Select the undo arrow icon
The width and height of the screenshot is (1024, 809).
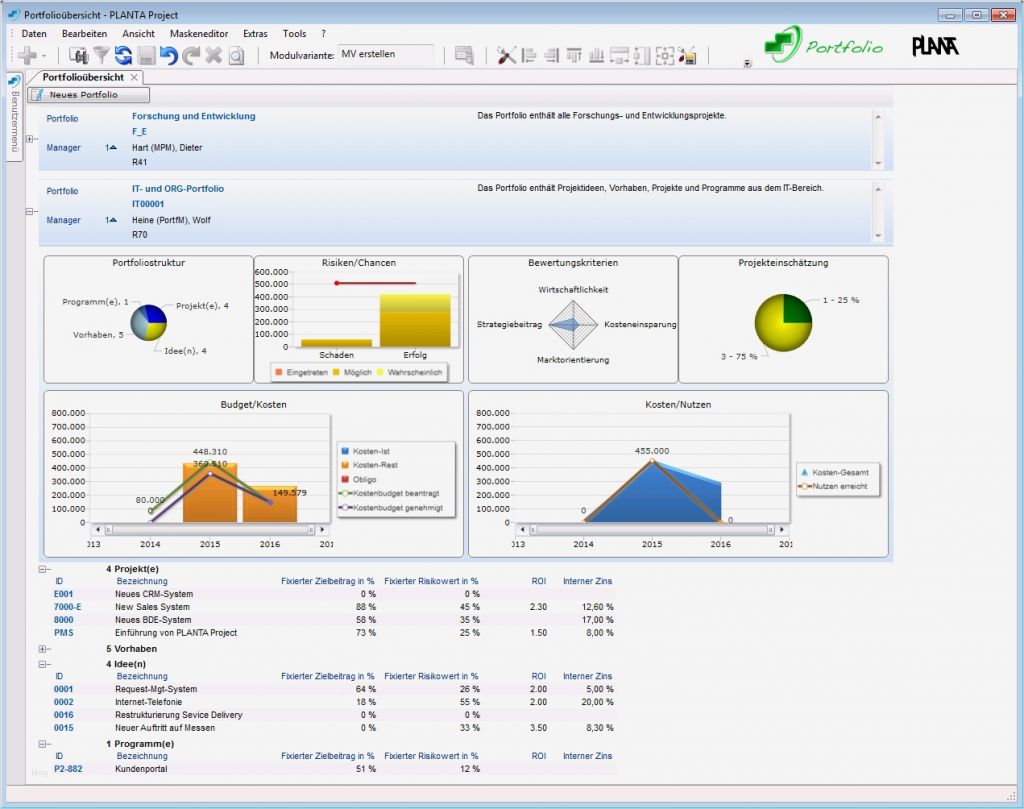[x=168, y=56]
